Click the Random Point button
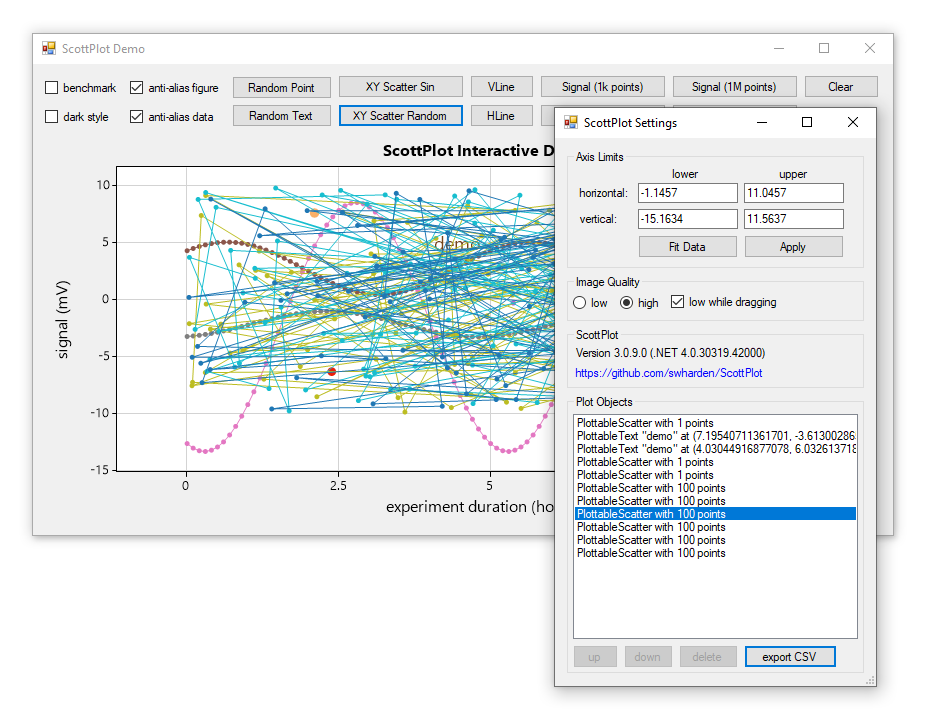926x723 pixels. [281, 87]
